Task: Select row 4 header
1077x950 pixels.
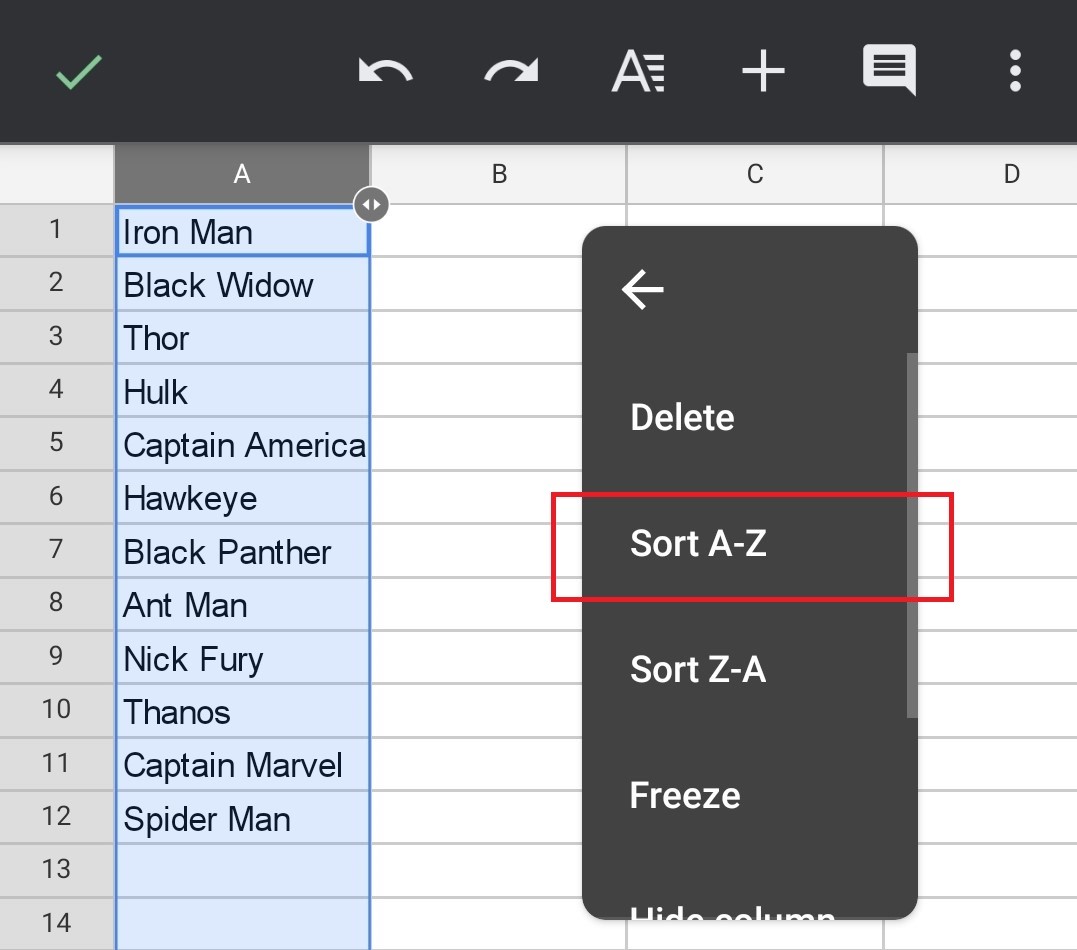Action: point(56,389)
